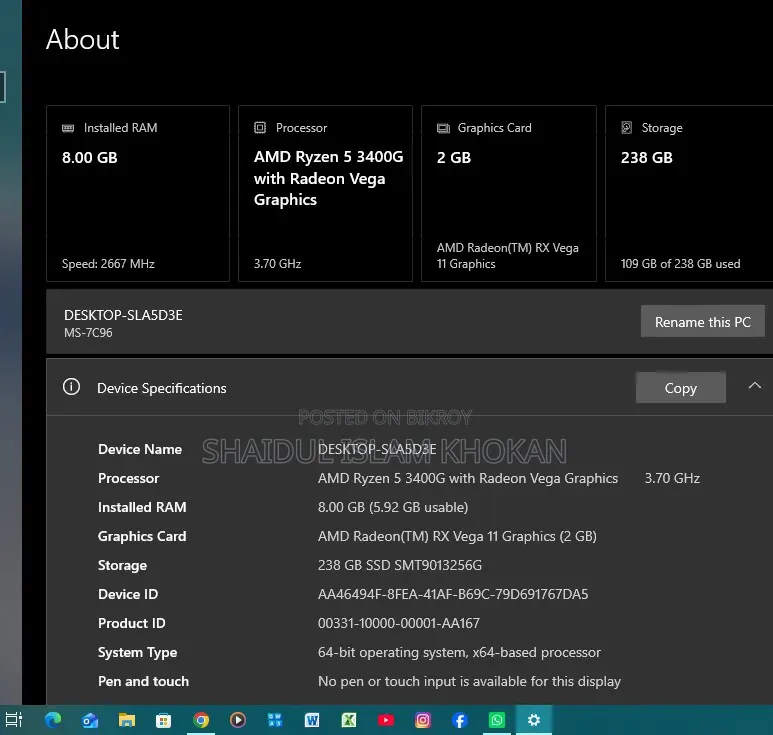Image resolution: width=773 pixels, height=735 pixels.
Task: Switch to WhatsApp on the taskbar
Action: tap(496, 721)
